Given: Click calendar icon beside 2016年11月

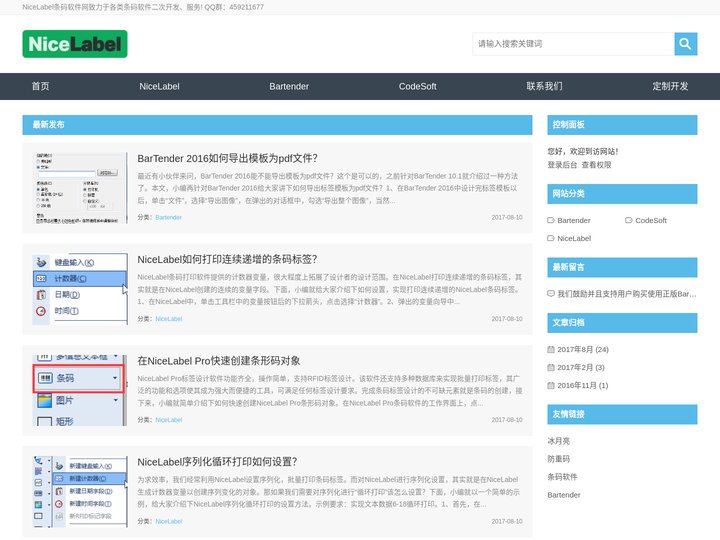Looking at the screenshot, I should 551,385.
